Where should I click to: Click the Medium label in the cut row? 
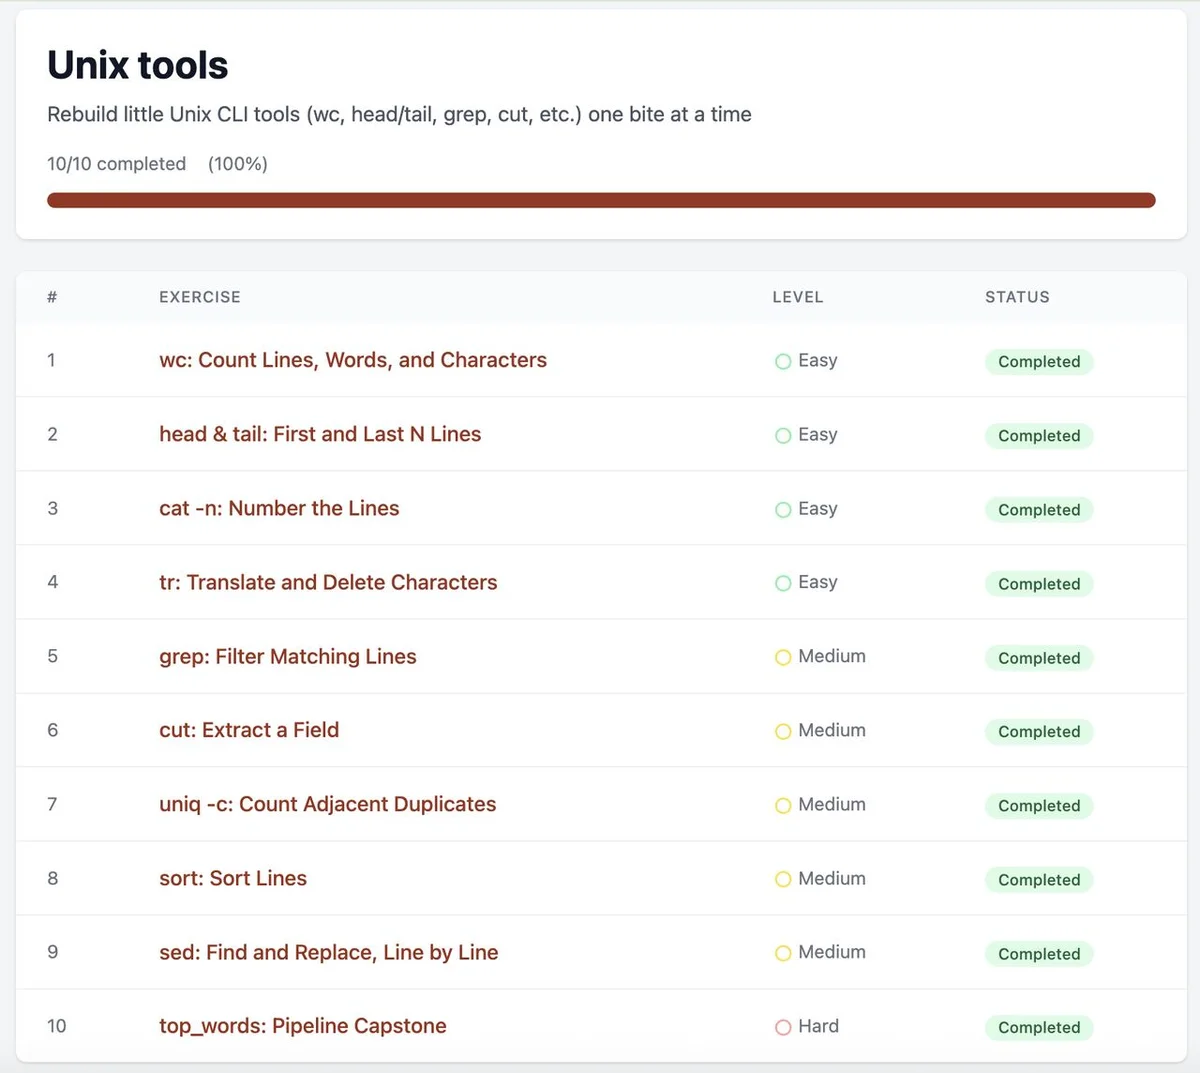click(832, 730)
